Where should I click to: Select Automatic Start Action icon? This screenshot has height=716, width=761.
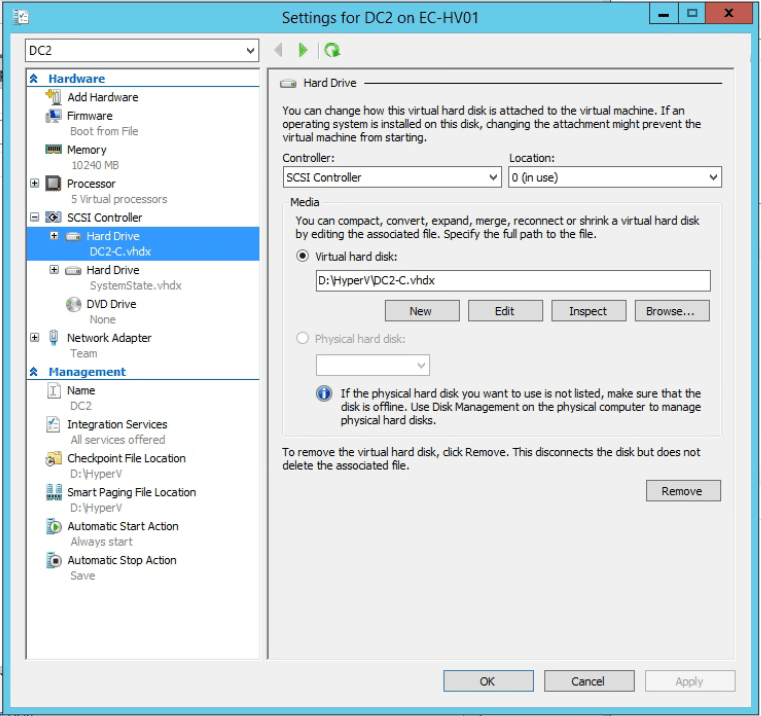[x=54, y=527]
